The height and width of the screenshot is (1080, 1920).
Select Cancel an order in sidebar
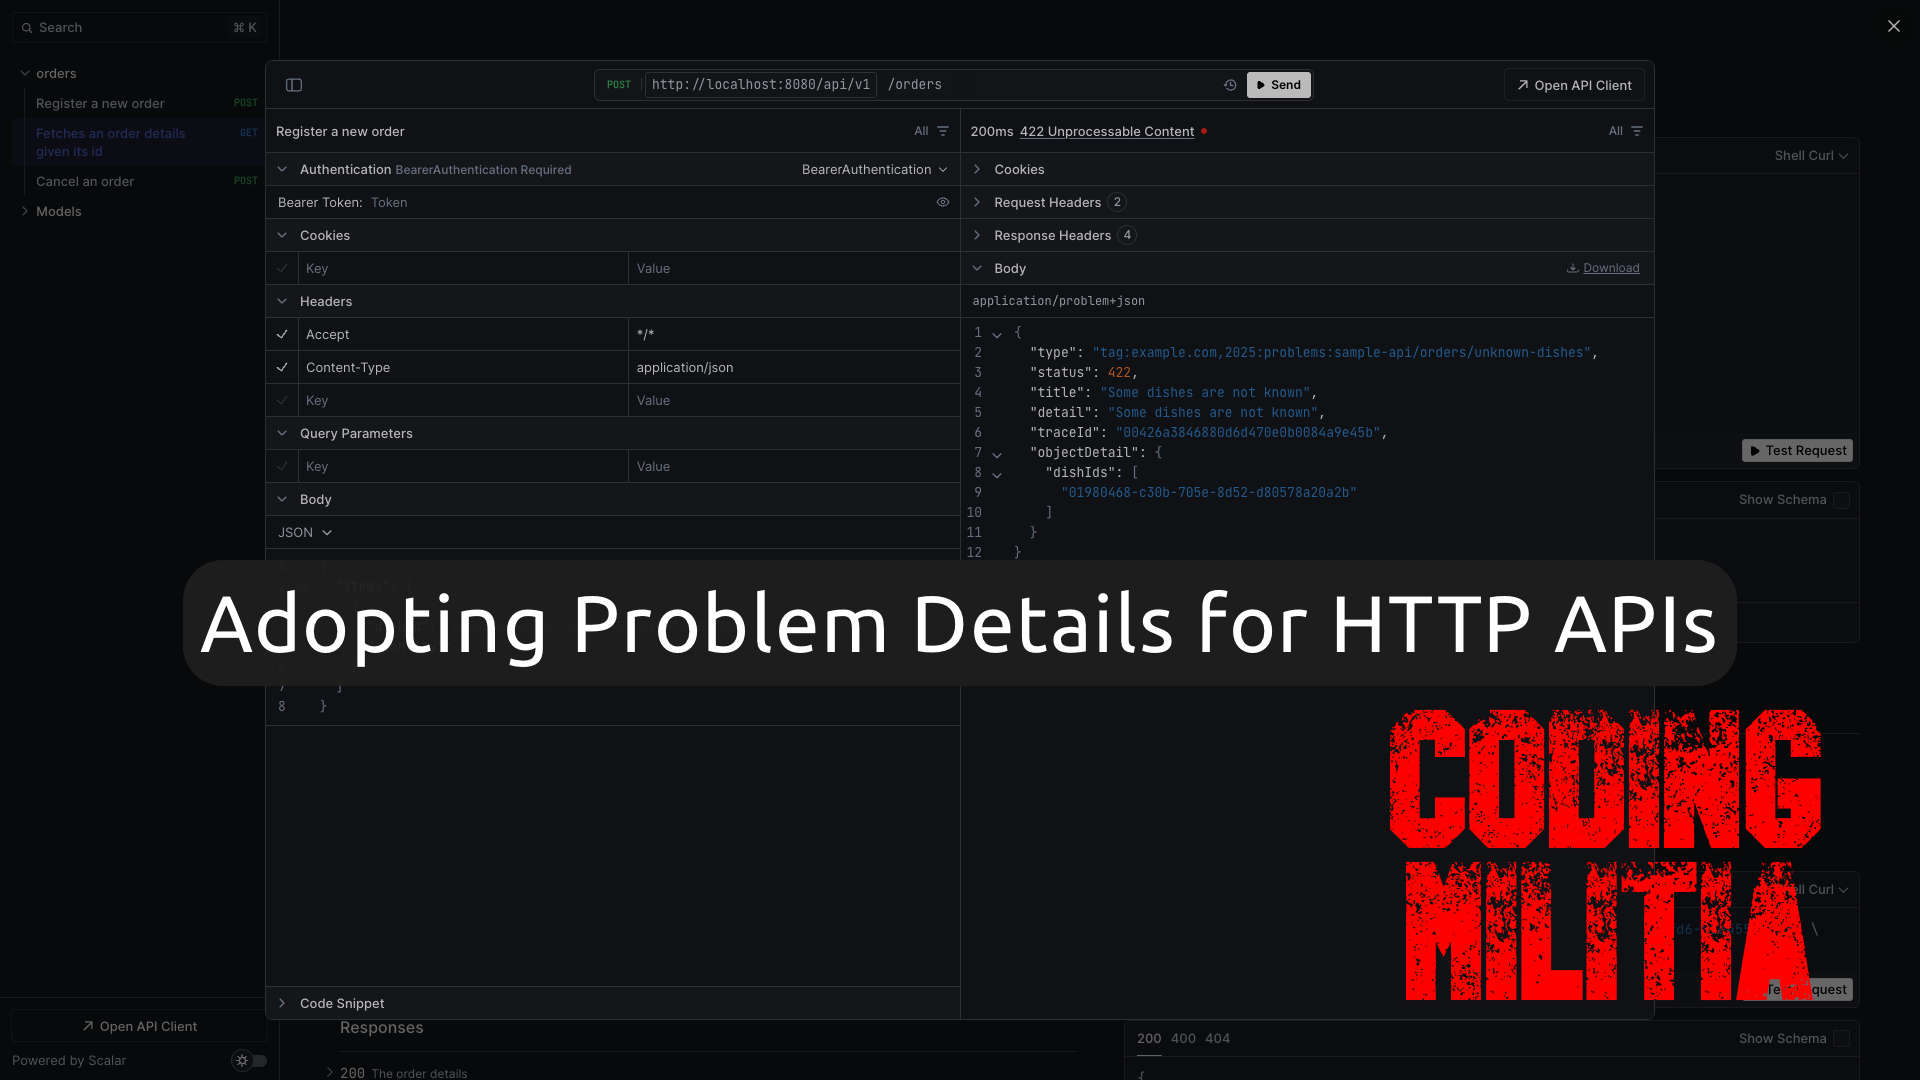coord(85,181)
